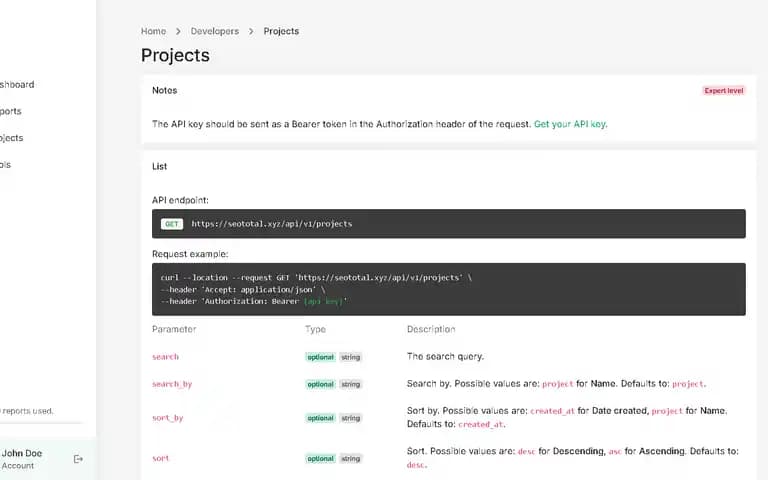Viewport: 768px width, 480px height.
Task: Click the chevron between Developers and Projects
Action: click(251, 31)
